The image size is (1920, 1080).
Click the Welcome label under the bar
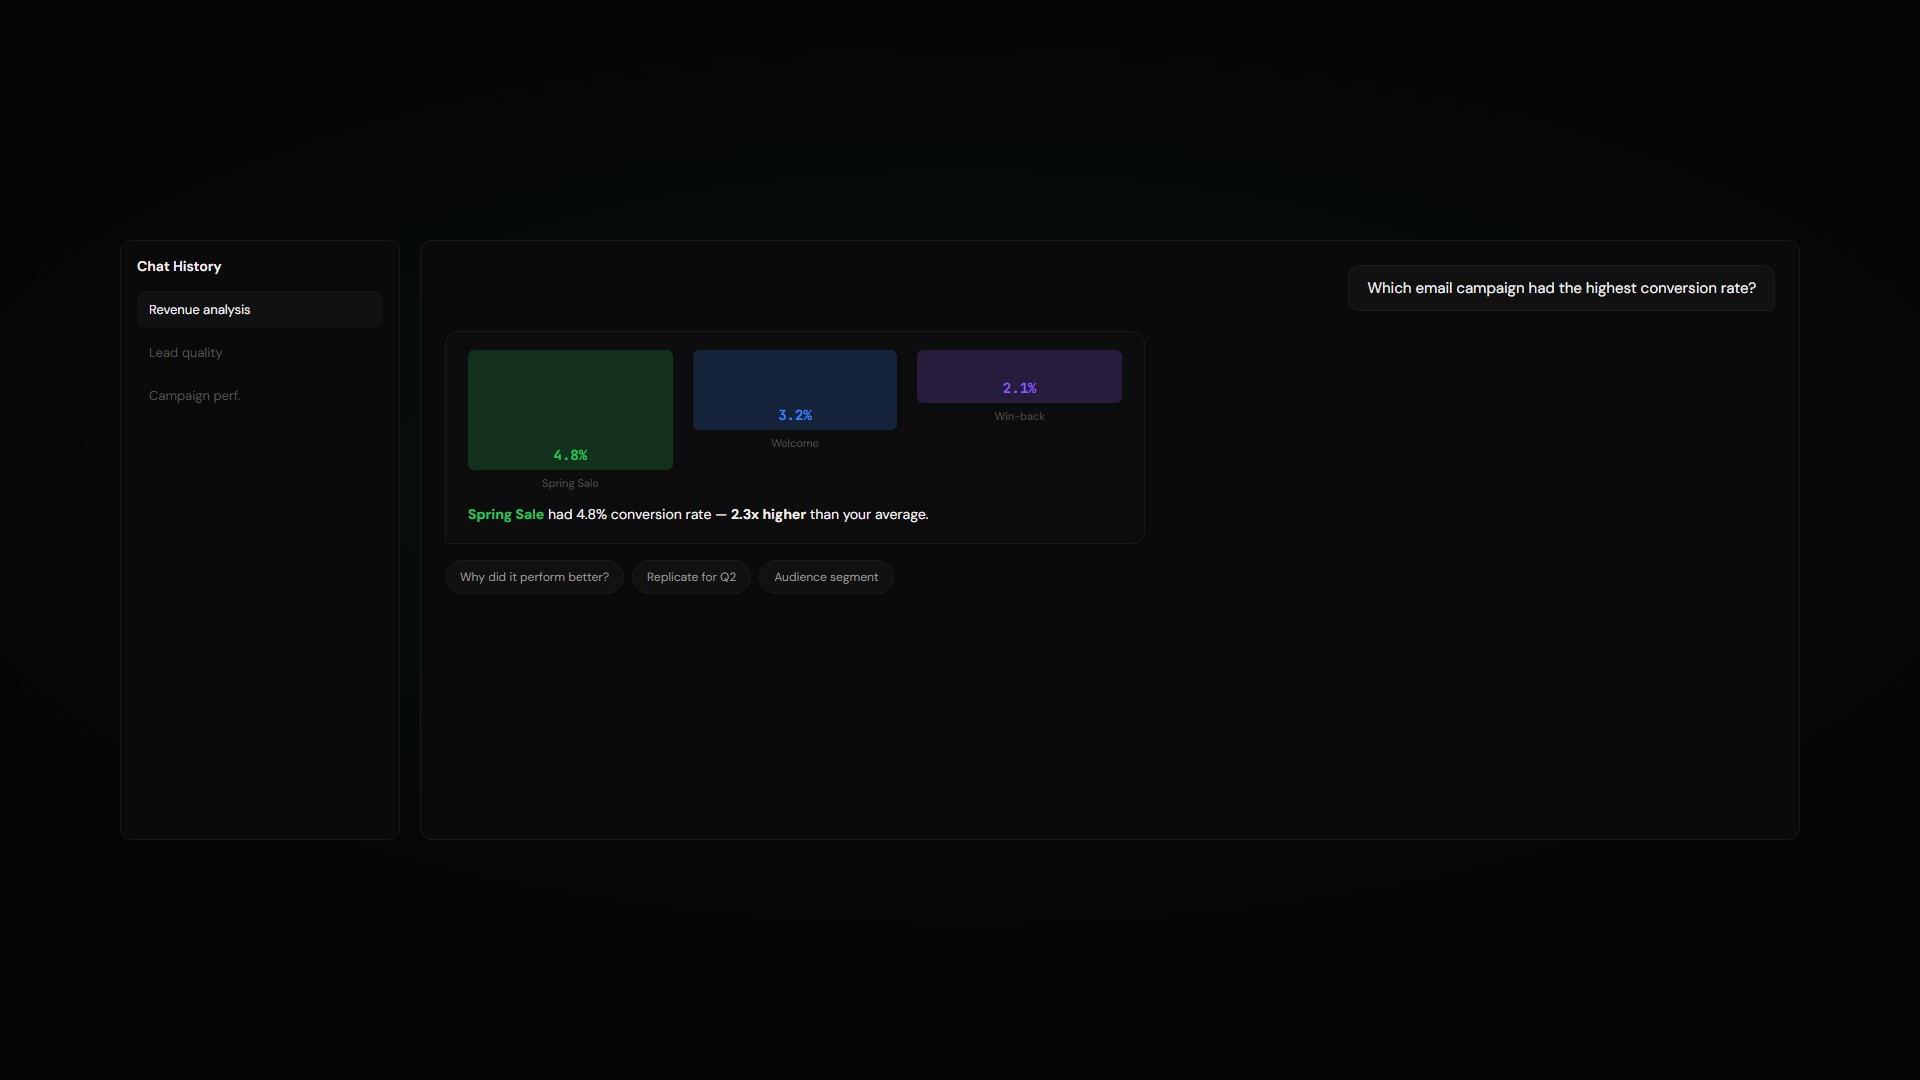[x=795, y=443]
